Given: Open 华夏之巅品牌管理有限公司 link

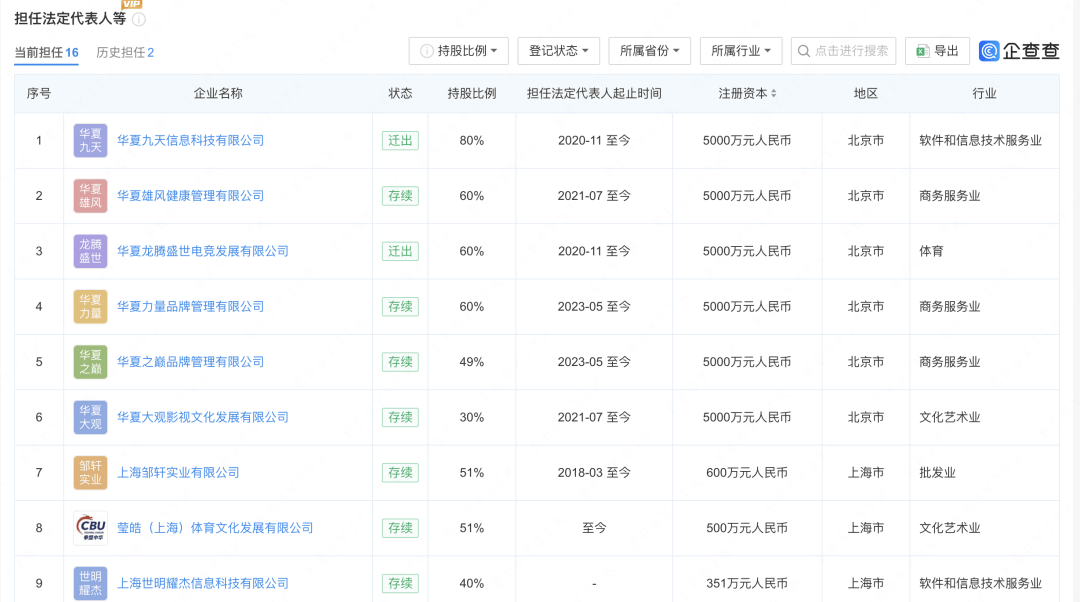Looking at the screenshot, I should click(191, 362).
